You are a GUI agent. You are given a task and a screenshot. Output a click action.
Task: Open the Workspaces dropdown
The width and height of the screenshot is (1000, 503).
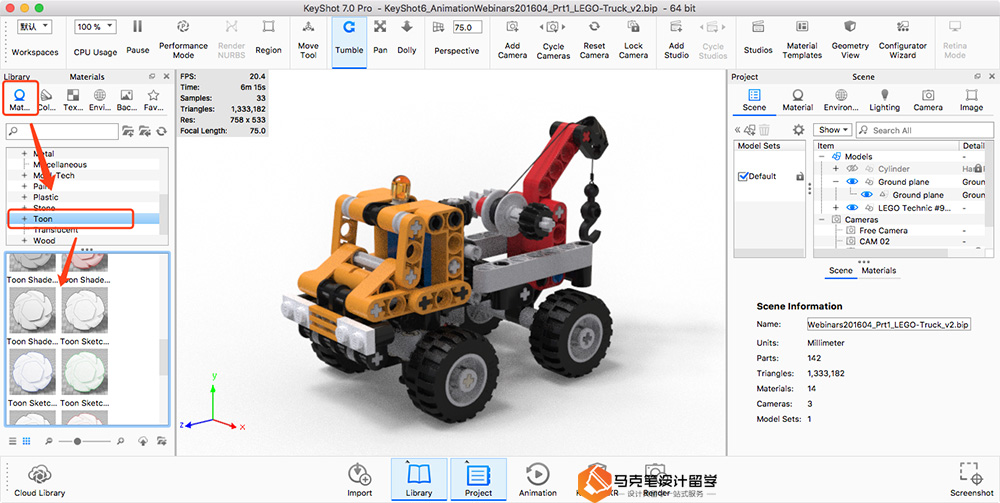point(34,27)
